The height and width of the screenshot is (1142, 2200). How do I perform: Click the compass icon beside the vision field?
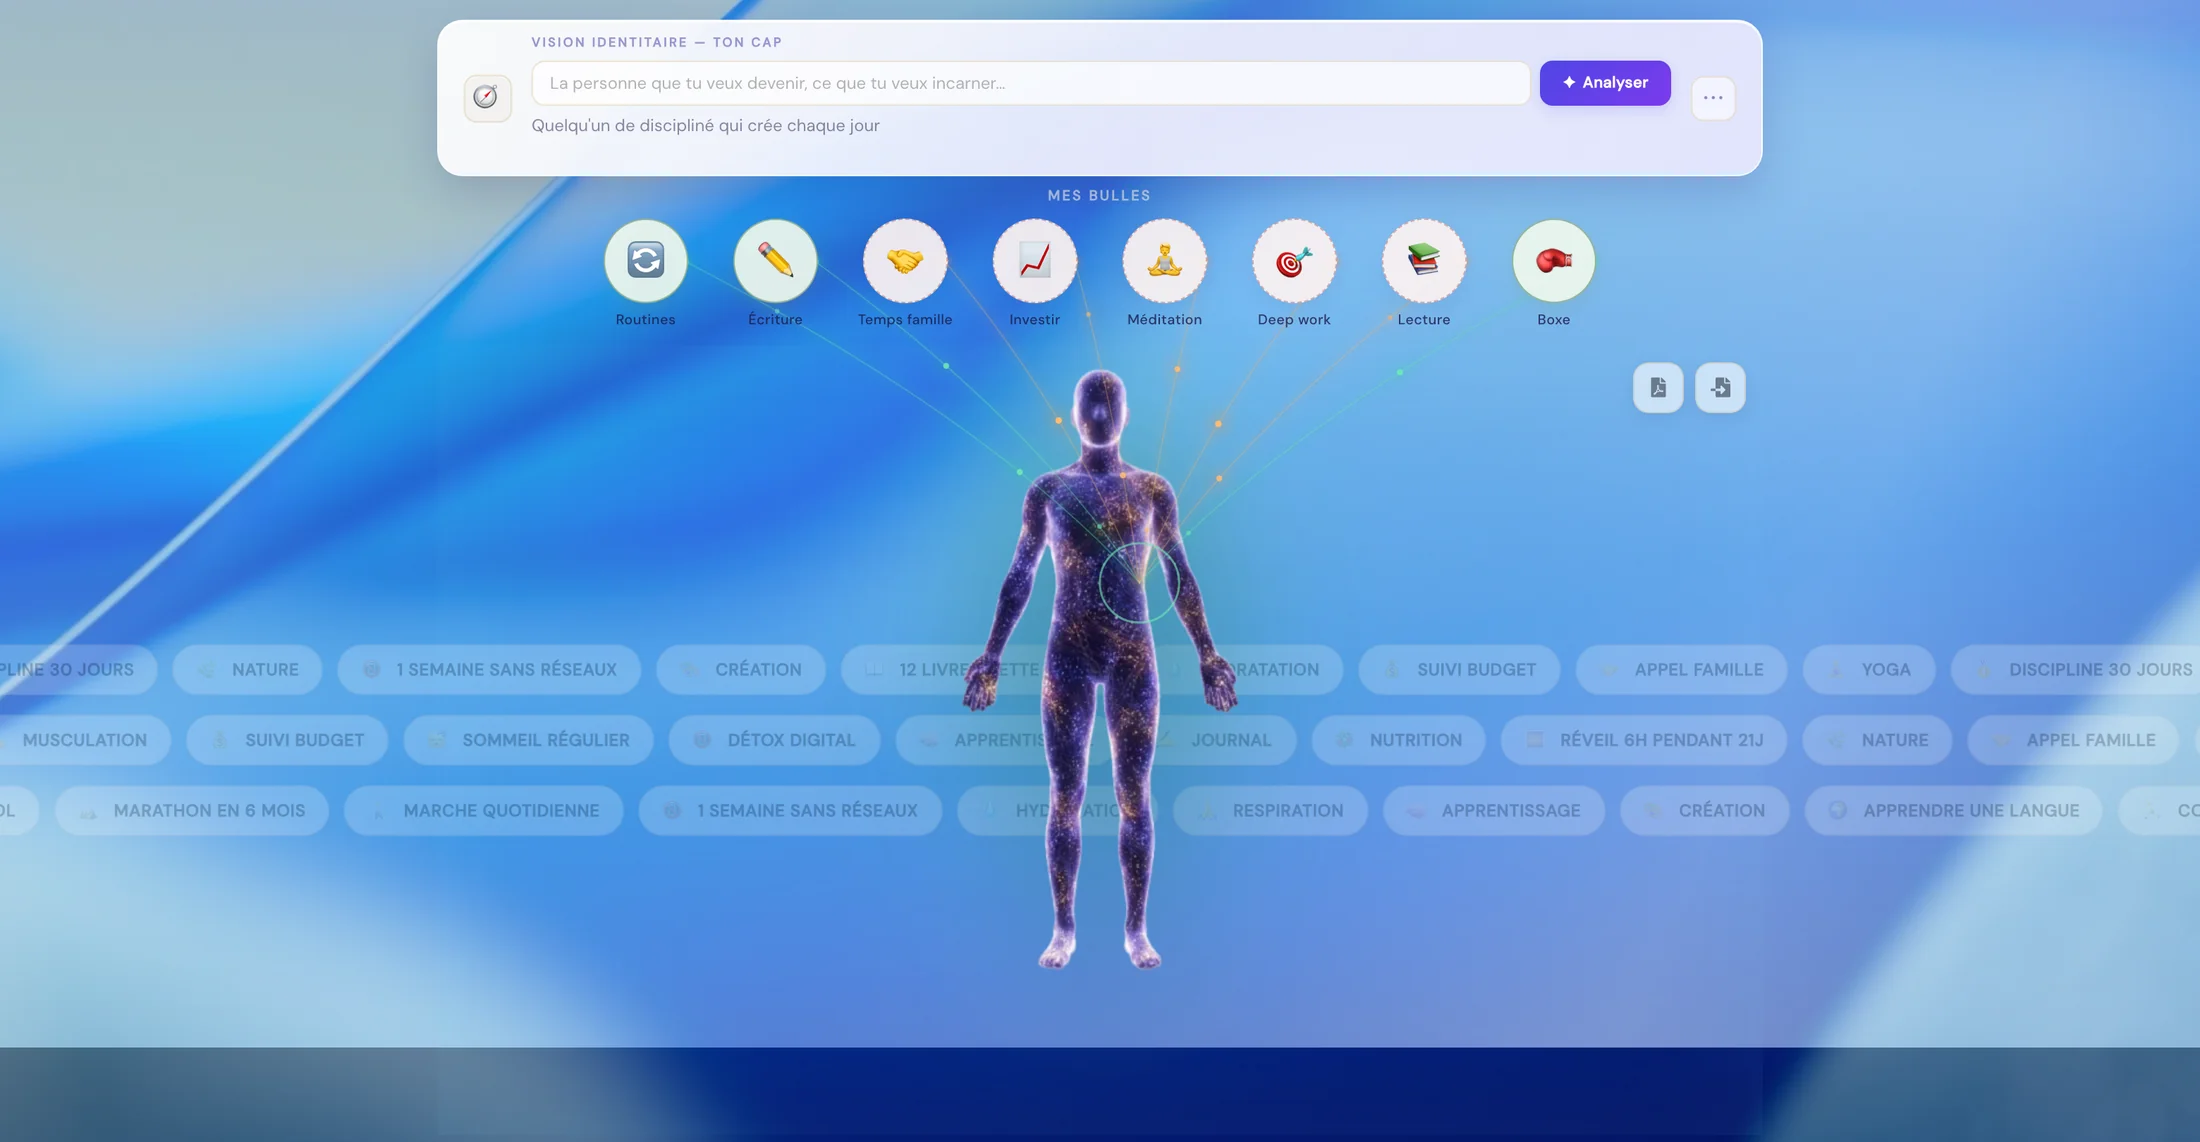coord(487,97)
